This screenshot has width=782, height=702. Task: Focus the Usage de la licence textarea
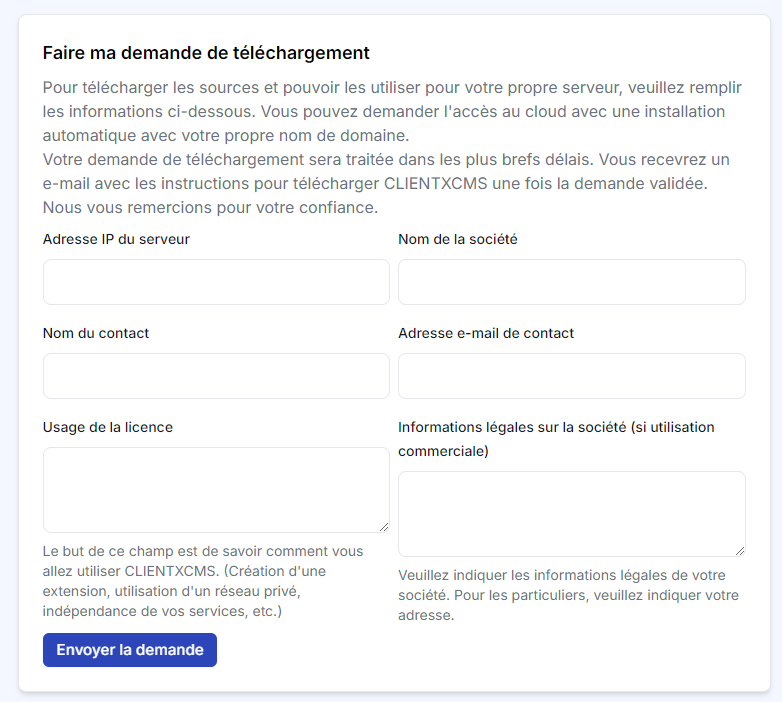[x=216, y=489]
